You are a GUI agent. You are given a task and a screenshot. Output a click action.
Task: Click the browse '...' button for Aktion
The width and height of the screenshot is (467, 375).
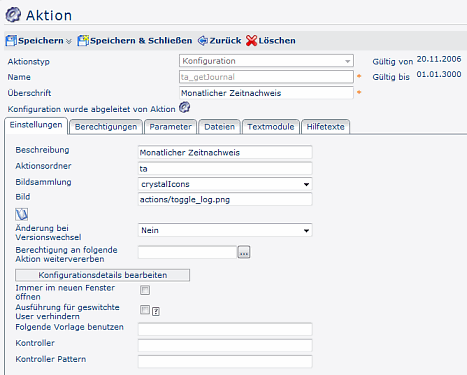[244, 252]
